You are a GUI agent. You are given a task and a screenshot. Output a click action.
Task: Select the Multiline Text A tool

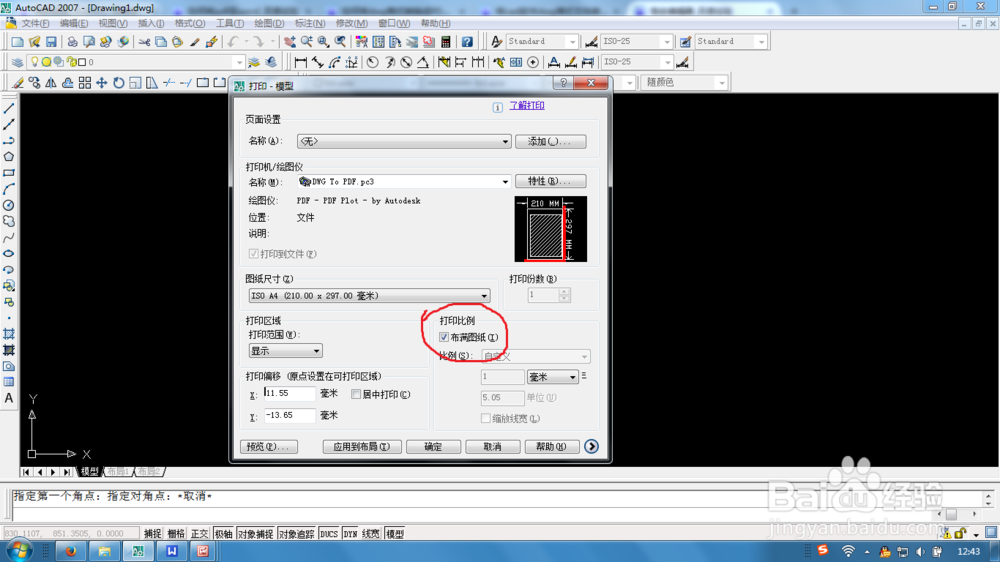point(9,398)
